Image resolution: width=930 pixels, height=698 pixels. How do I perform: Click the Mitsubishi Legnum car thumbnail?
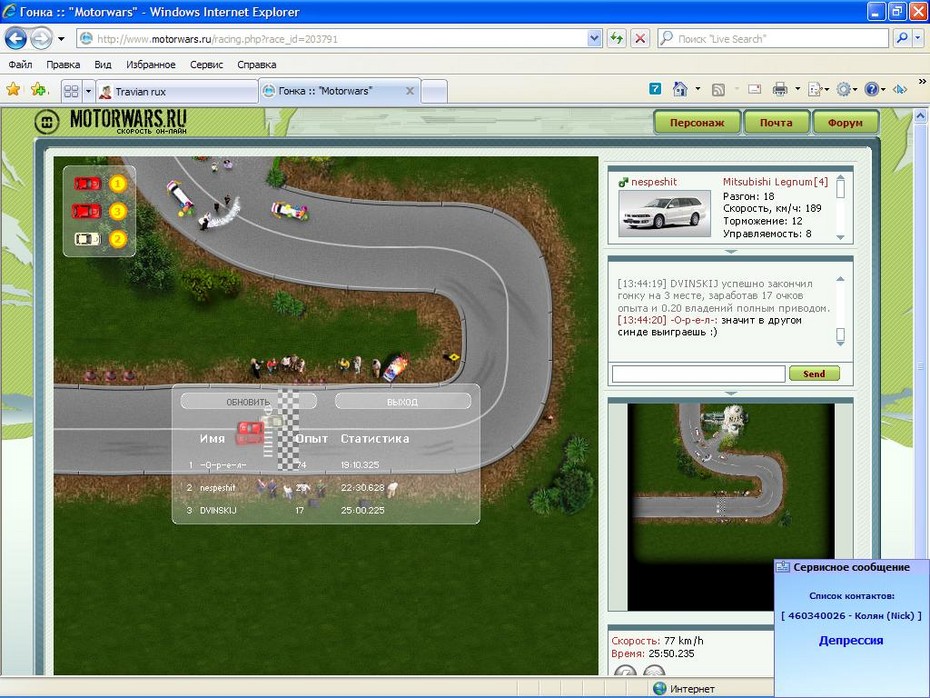pos(664,213)
